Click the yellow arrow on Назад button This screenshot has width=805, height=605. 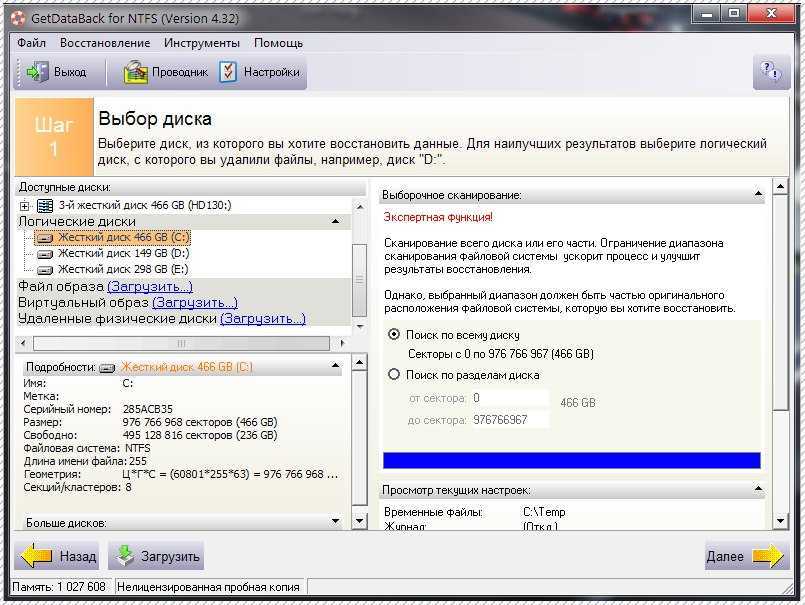click(x=36, y=556)
